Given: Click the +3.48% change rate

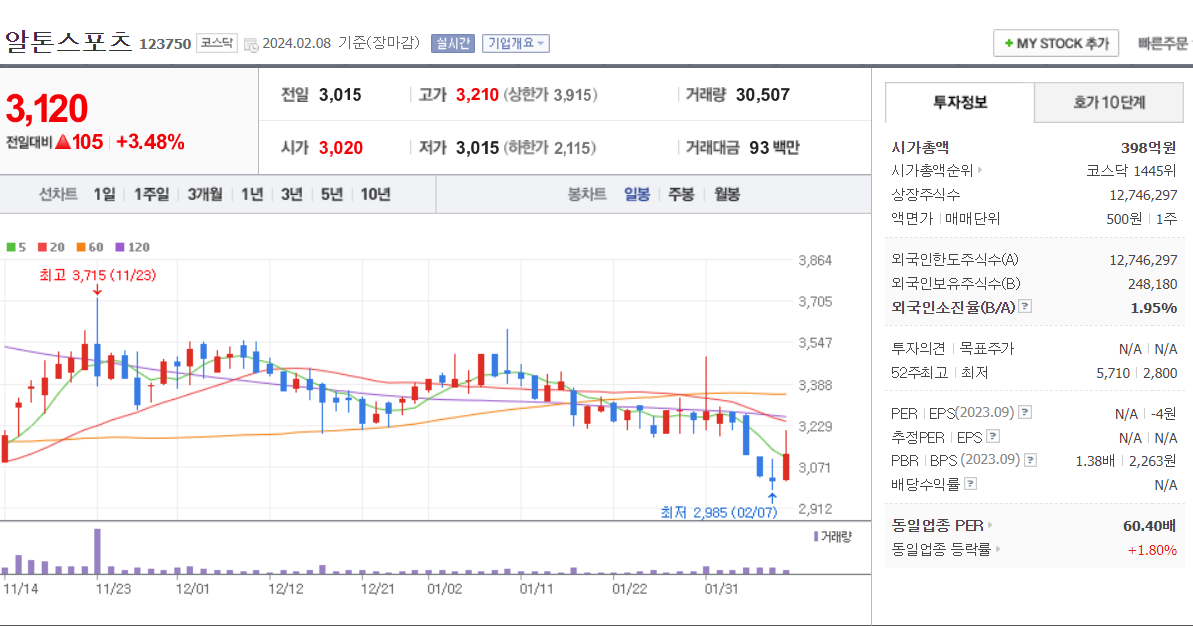Looking at the screenshot, I should tap(150, 142).
